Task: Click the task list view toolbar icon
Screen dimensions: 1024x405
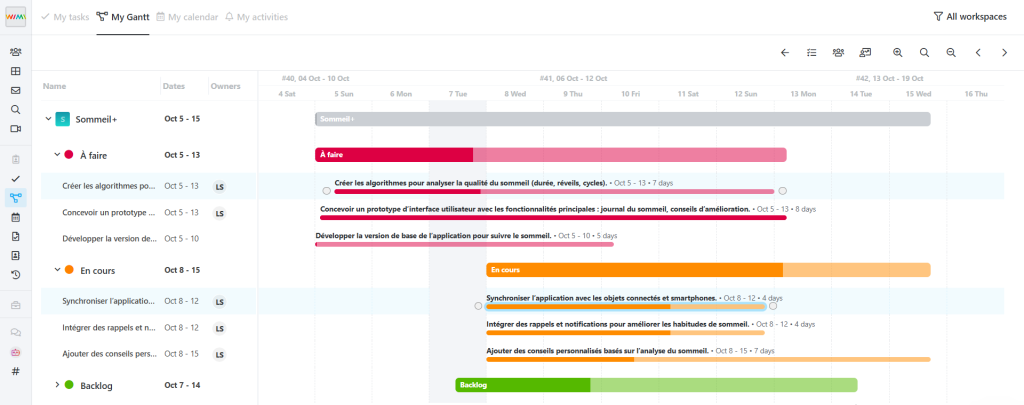Action: pos(812,53)
